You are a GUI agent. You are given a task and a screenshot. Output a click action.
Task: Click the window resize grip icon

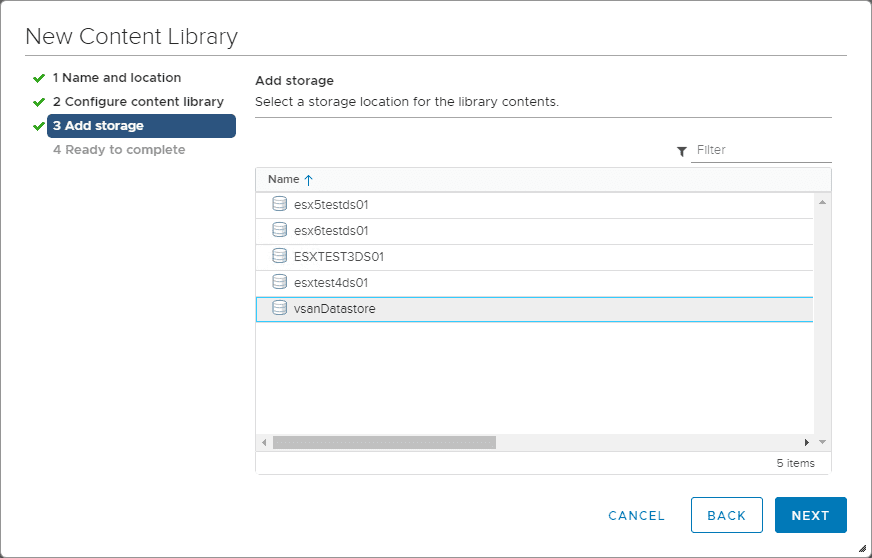click(x=863, y=549)
